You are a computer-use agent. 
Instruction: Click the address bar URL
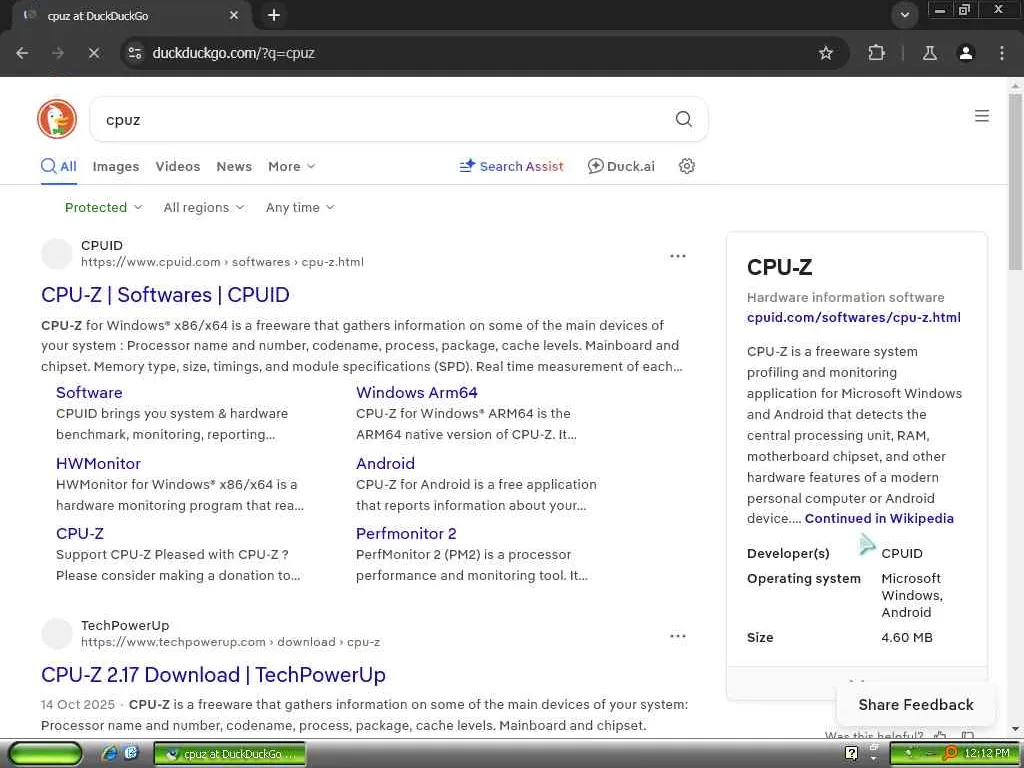click(233, 53)
